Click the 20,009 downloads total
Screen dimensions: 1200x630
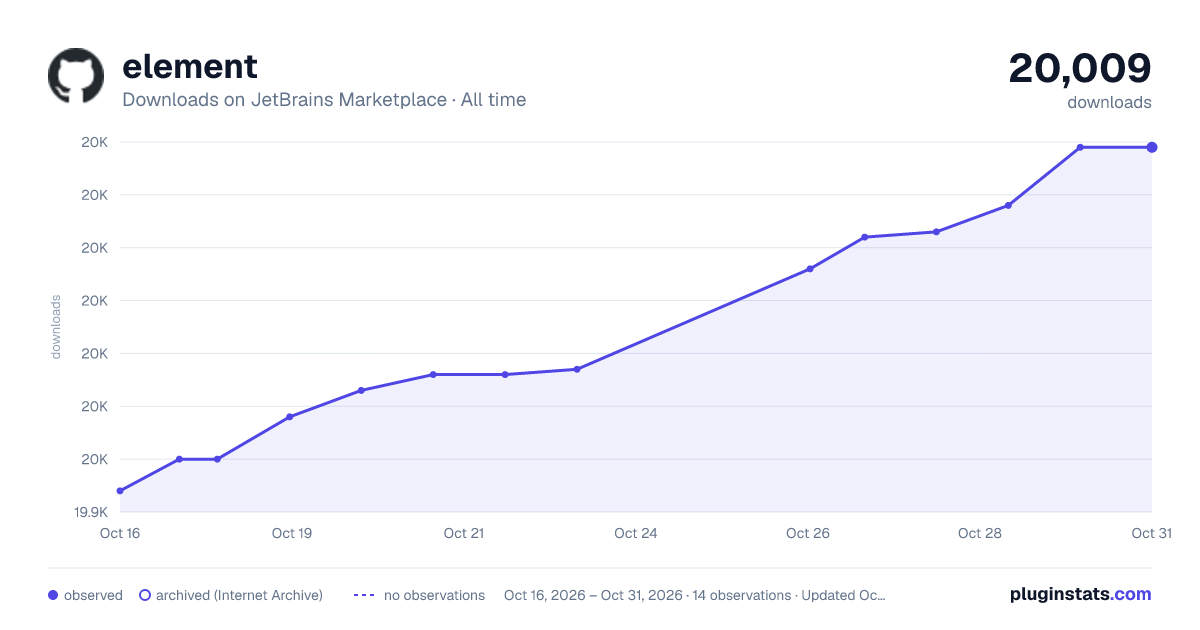pyautogui.click(x=1080, y=68)
